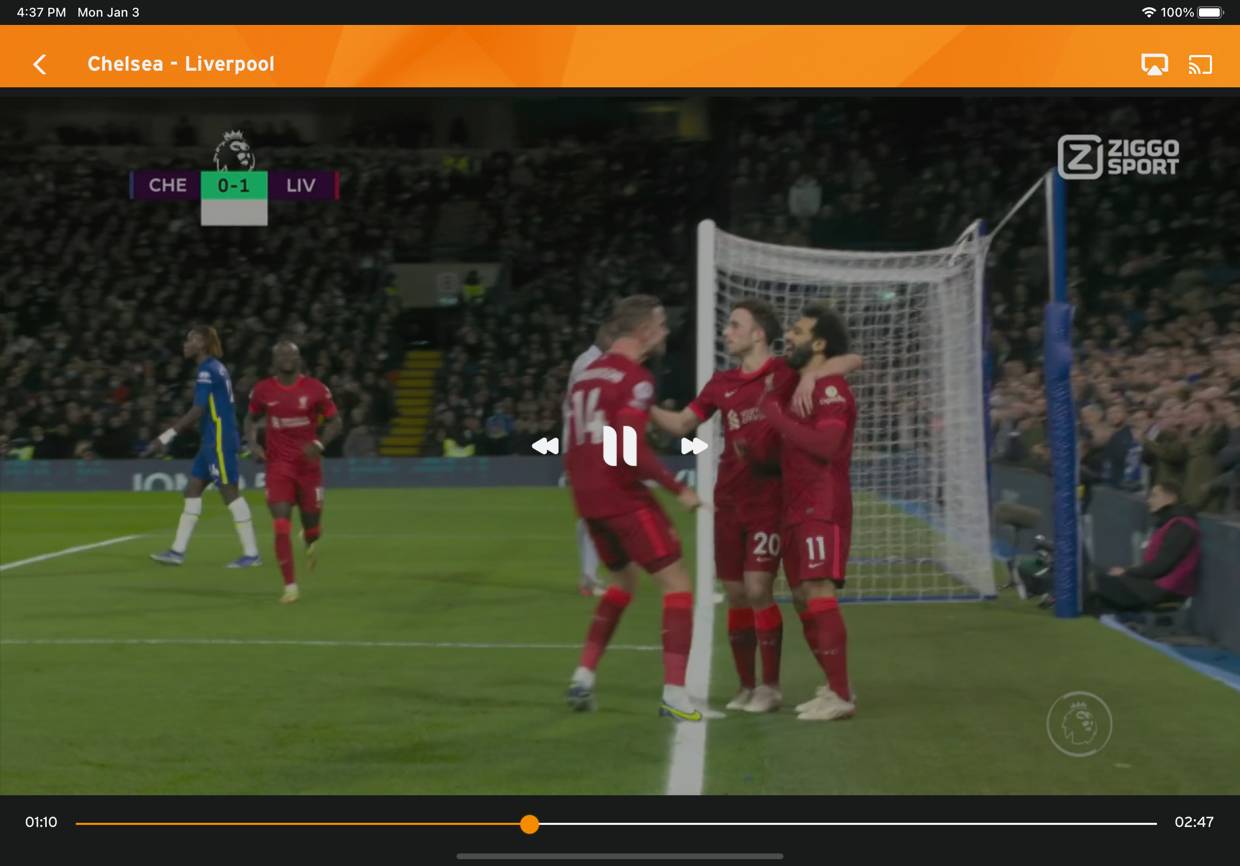Fast-forward the video with the double-arrow button
The height and width of the screenshot is (866, 1240).
(x=694, y=446)
